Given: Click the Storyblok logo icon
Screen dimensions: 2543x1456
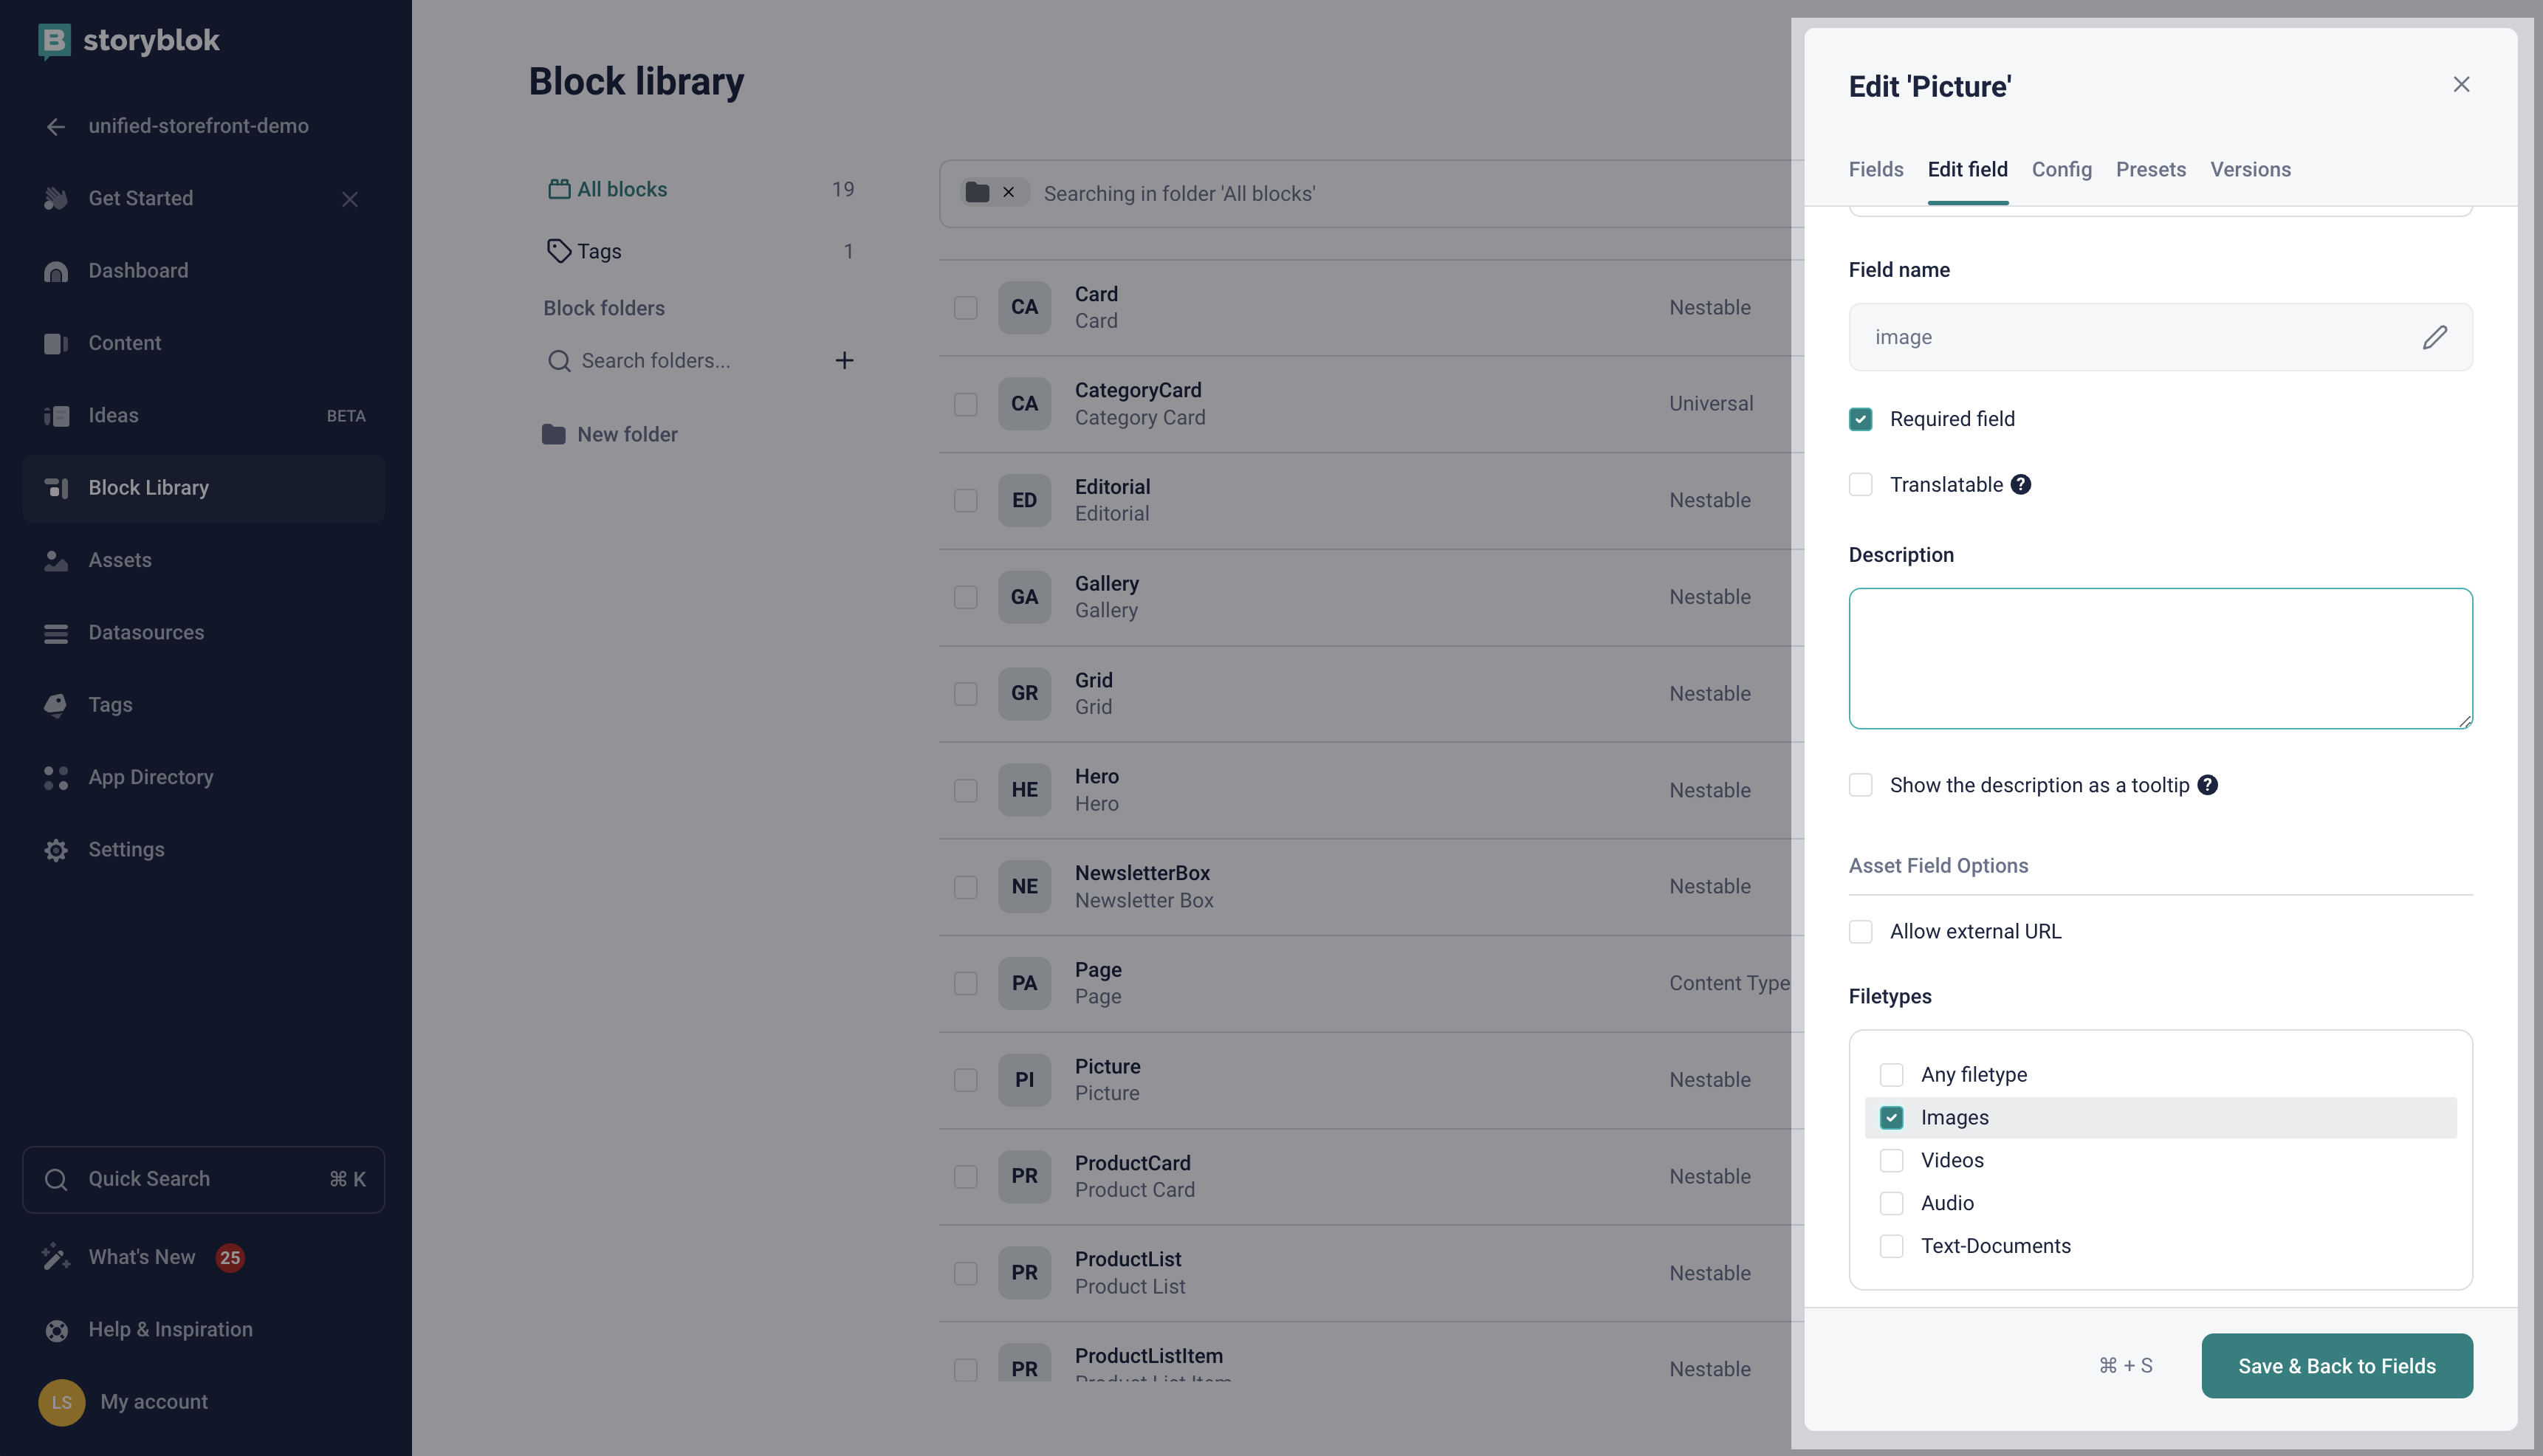Looking at the screenshot, I should pyautogui.click(x=54, y=41).
